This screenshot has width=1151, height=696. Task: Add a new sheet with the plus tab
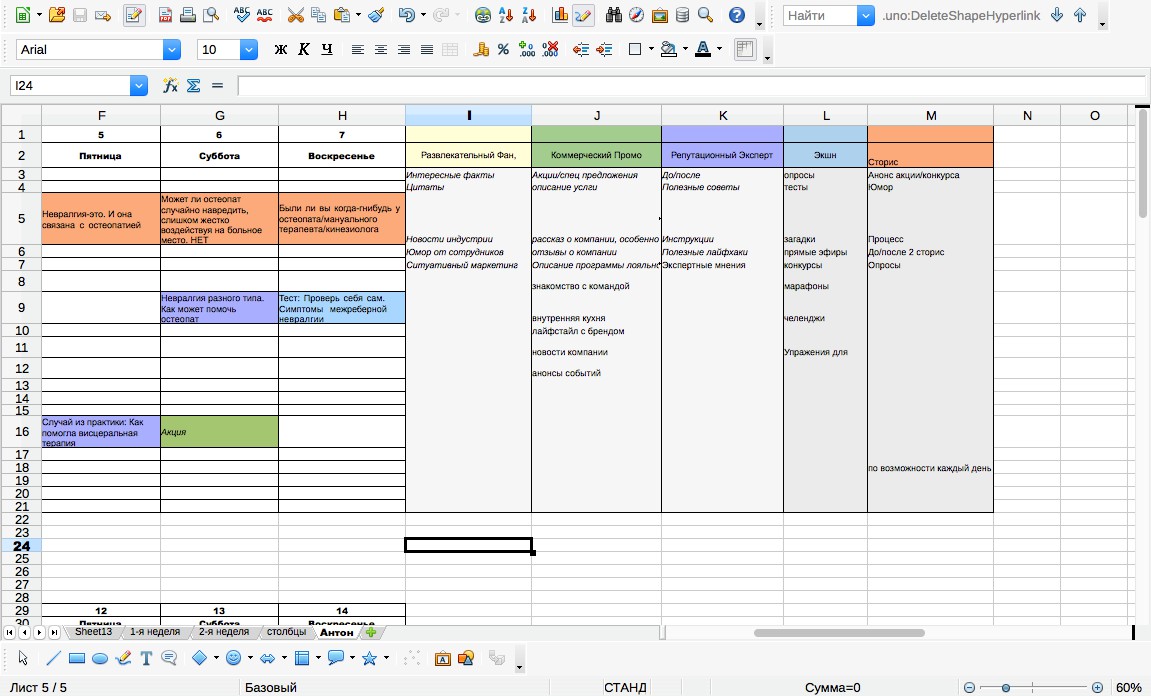[371, 632]
